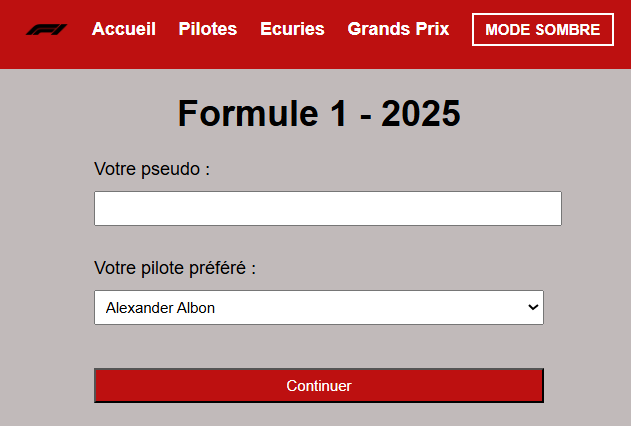Focus the pseudo text input field
The width and height of the screenshot is (631, 426).
click(x=327, y=208)
